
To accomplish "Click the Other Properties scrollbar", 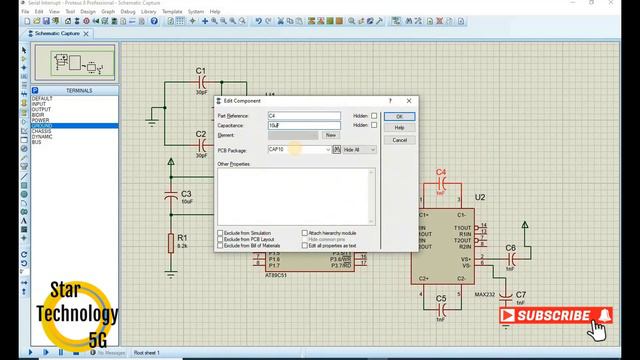I will click(x=371, y=197).
